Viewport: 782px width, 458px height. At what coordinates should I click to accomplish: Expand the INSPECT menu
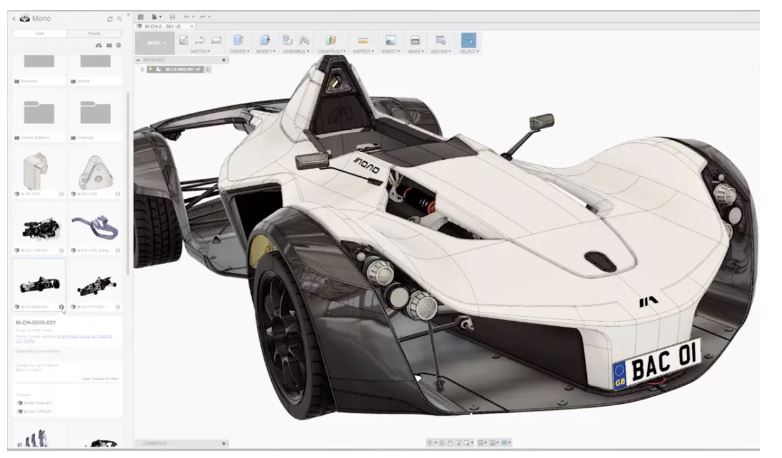point(363,51)
